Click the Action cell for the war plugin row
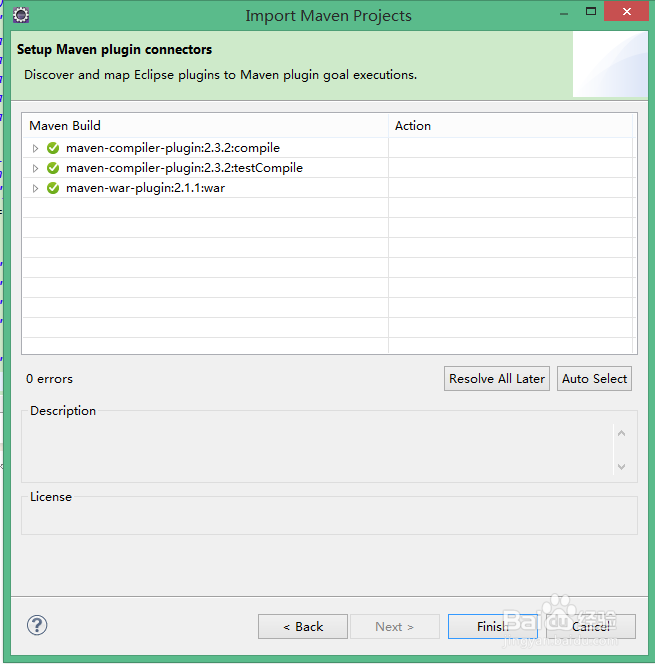 511,188
